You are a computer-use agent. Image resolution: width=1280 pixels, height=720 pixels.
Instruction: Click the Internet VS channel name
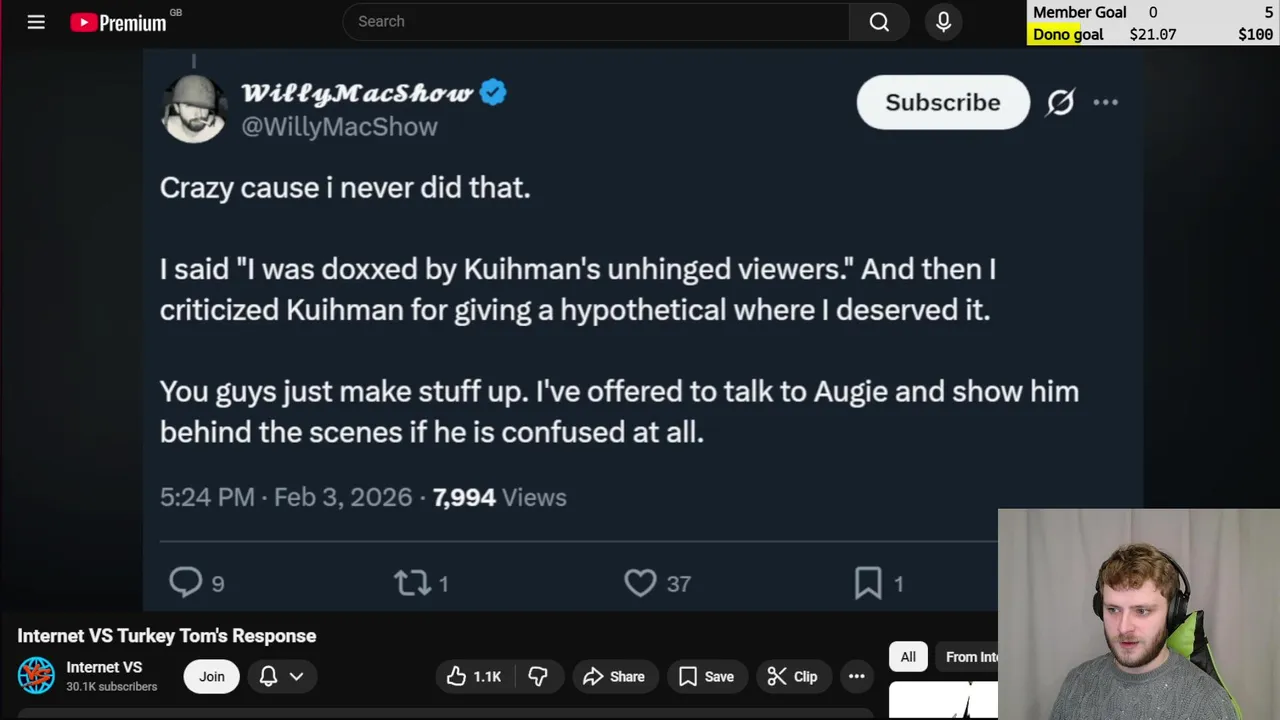click(x=104, y=667)
